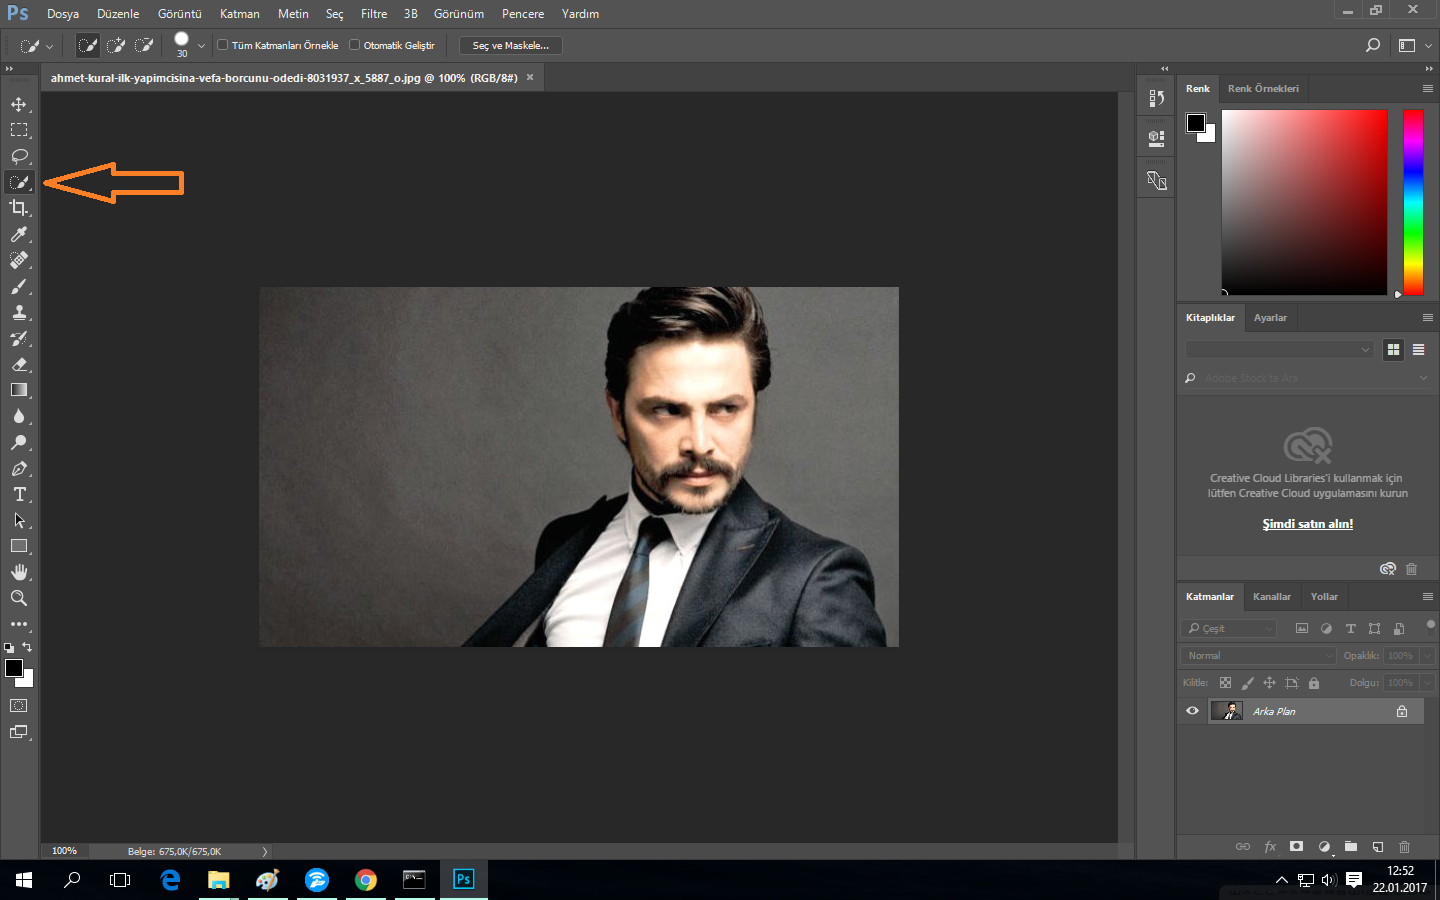This screenshot has height=900, width=1440.
Task: Select the Eraser tool
Action: [x=19, y=364]
